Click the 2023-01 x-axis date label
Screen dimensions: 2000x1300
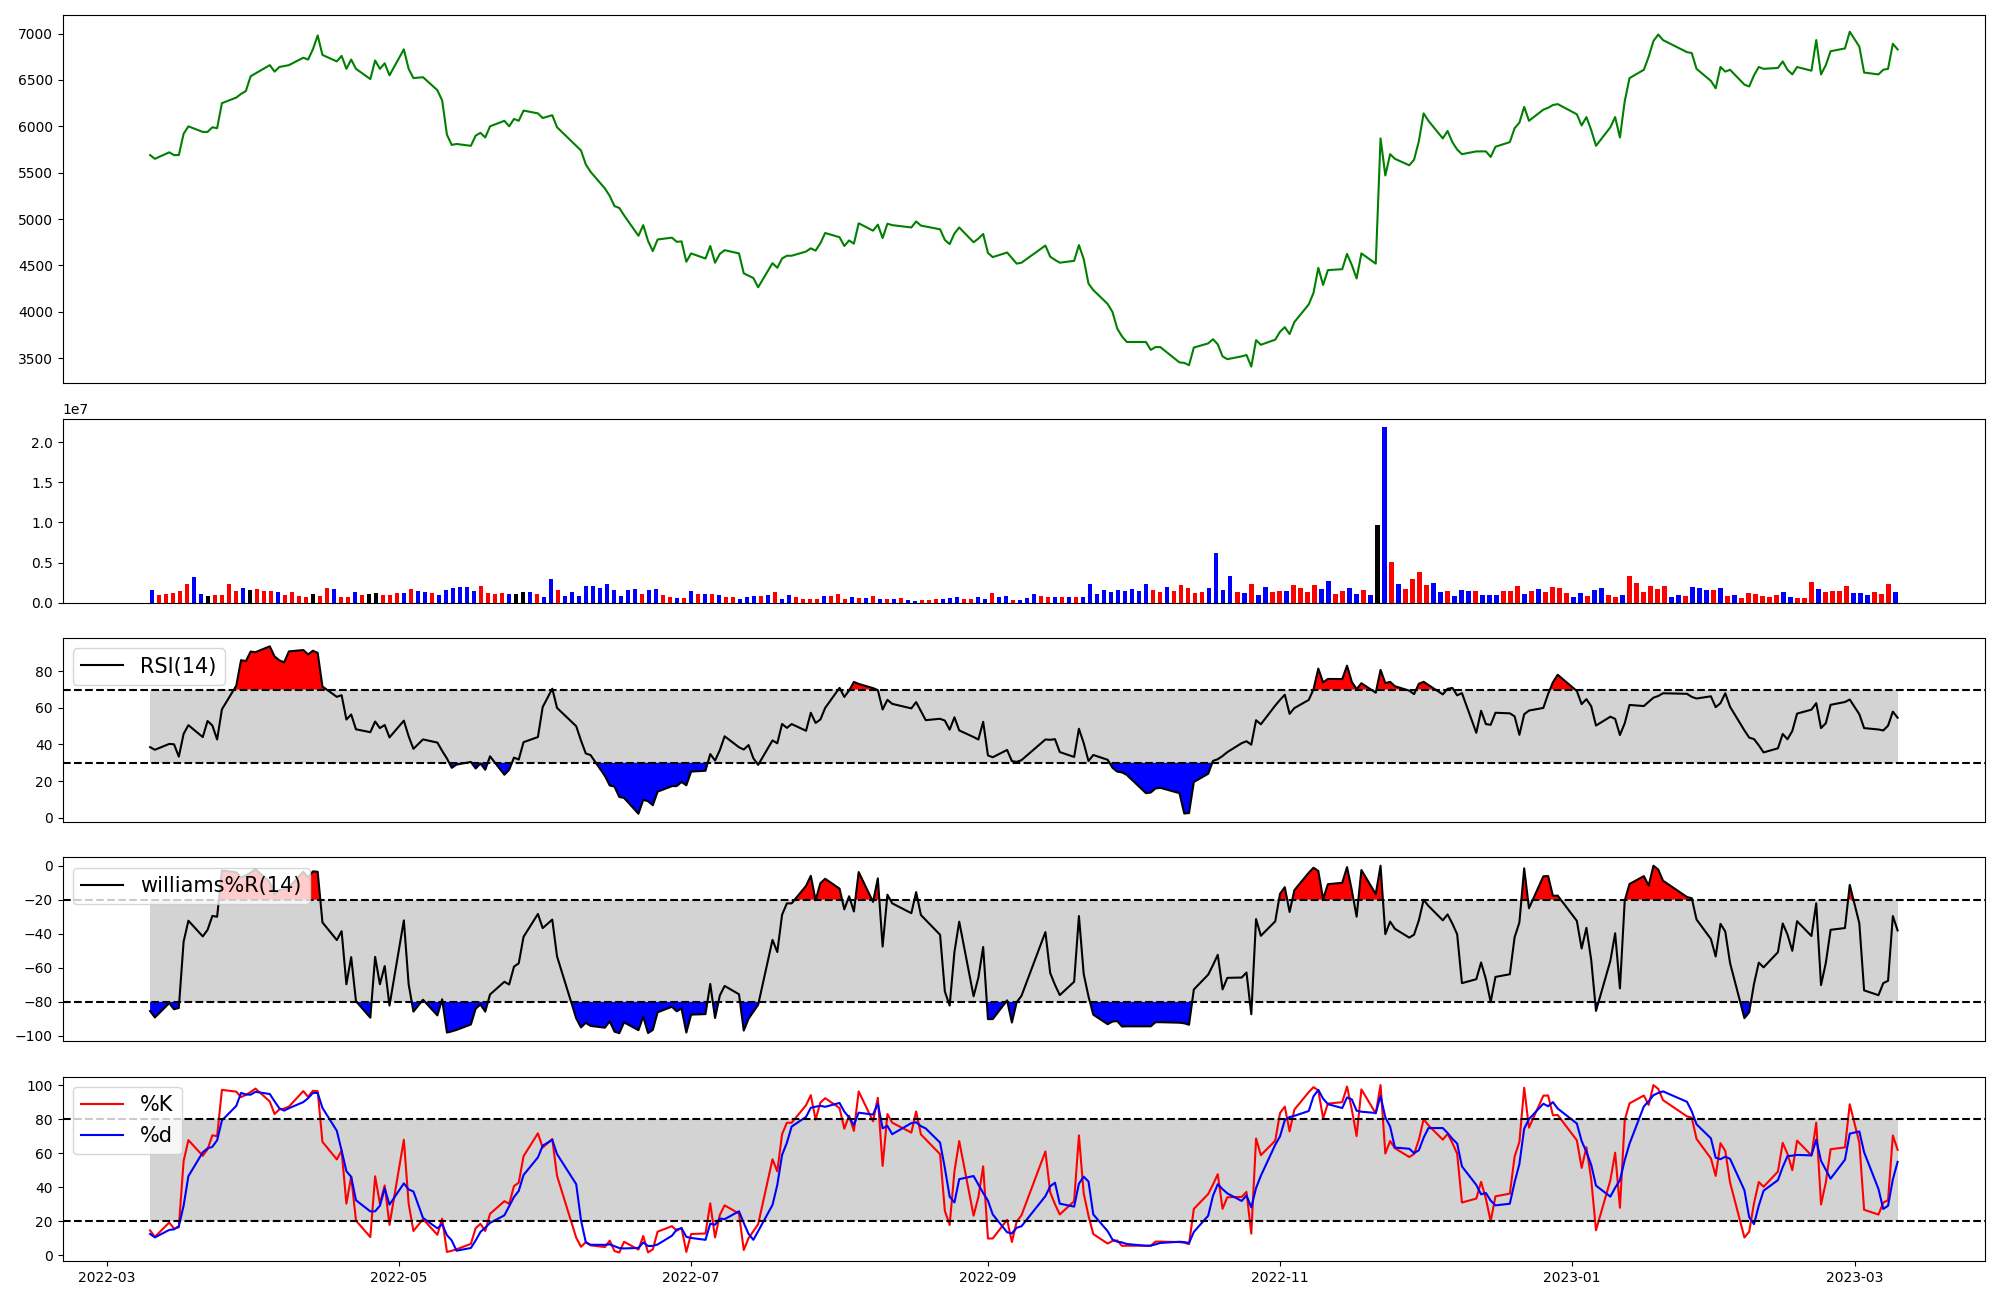point(1572,1277)
